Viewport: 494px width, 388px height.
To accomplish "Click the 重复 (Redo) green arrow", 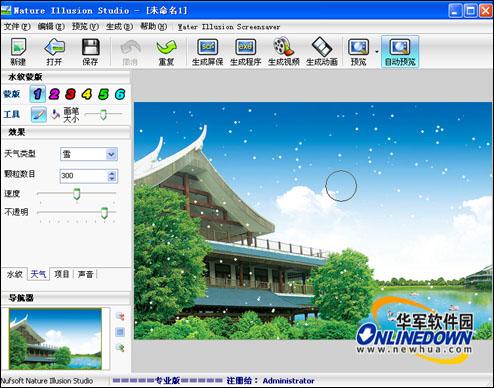I will [x=166, y=52].
